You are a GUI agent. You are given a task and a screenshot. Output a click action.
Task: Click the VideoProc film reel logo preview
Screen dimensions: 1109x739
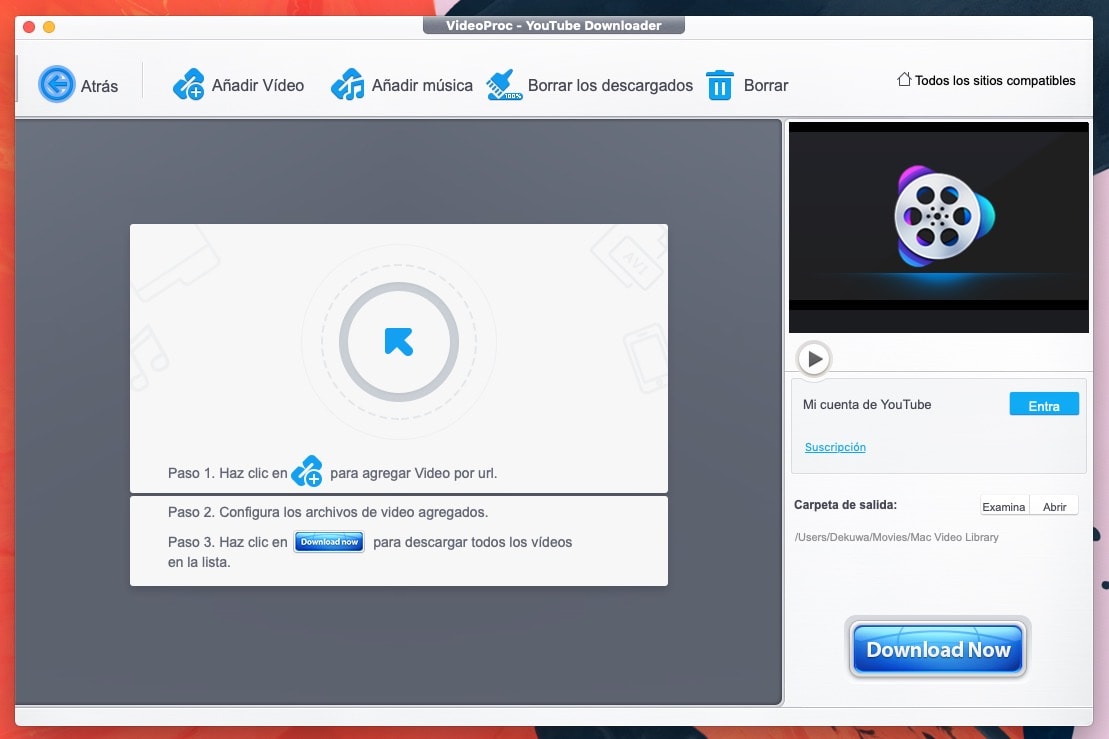(943, 216)
